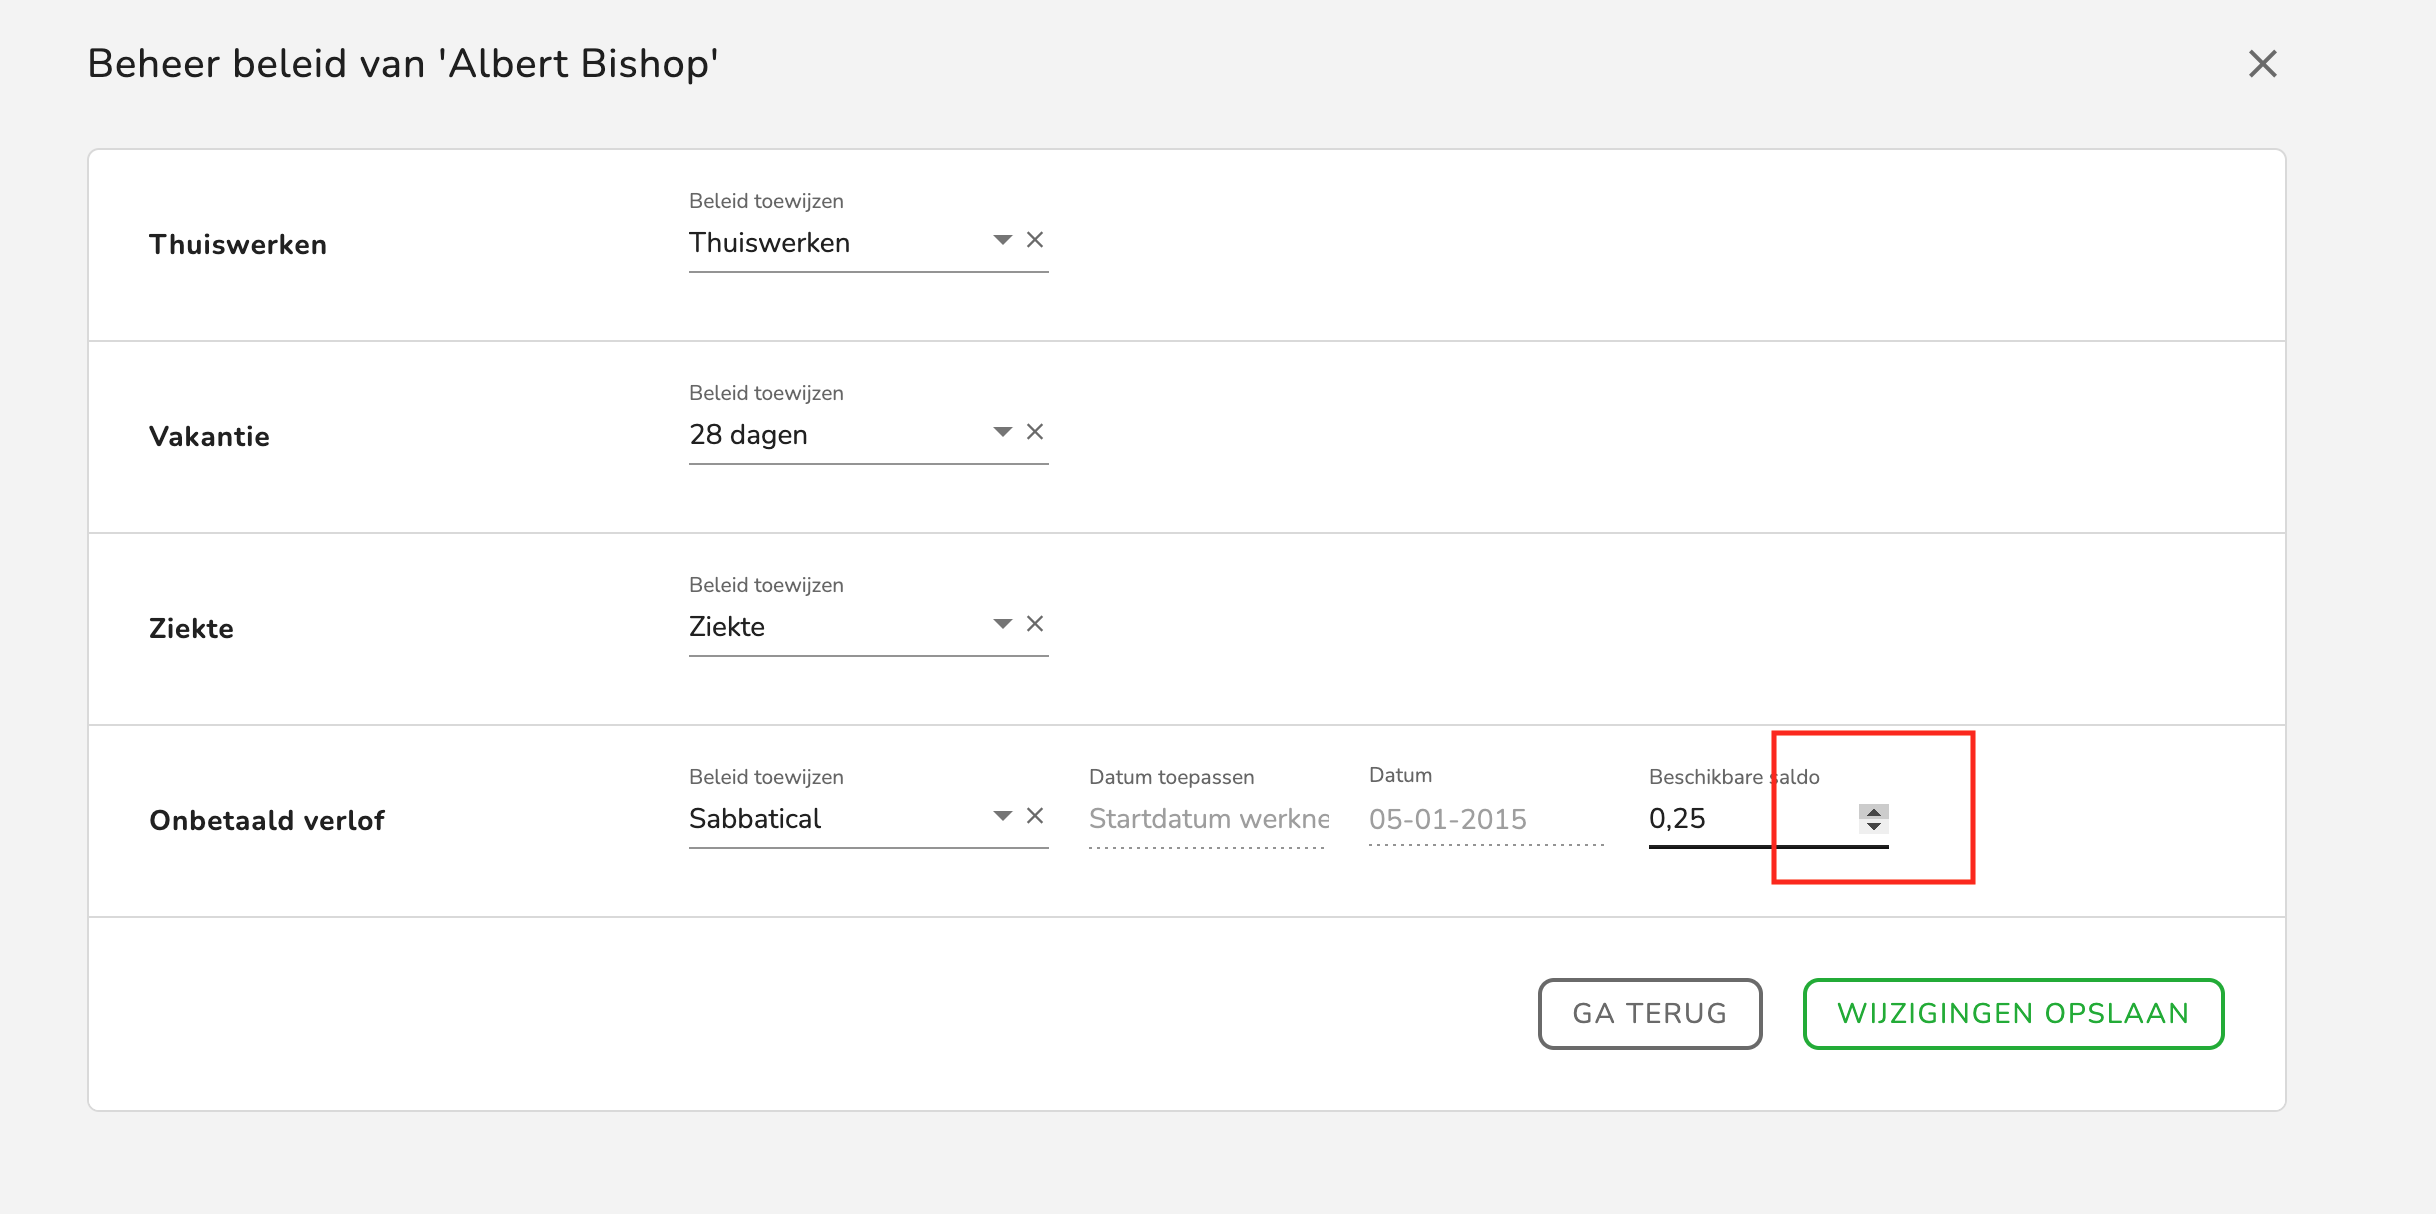Image resolution: width=2436 pixels, height=1214 pixels.
Task: Expand the Vakantie policy dropdown arrow
Action: pos(1002,432)
